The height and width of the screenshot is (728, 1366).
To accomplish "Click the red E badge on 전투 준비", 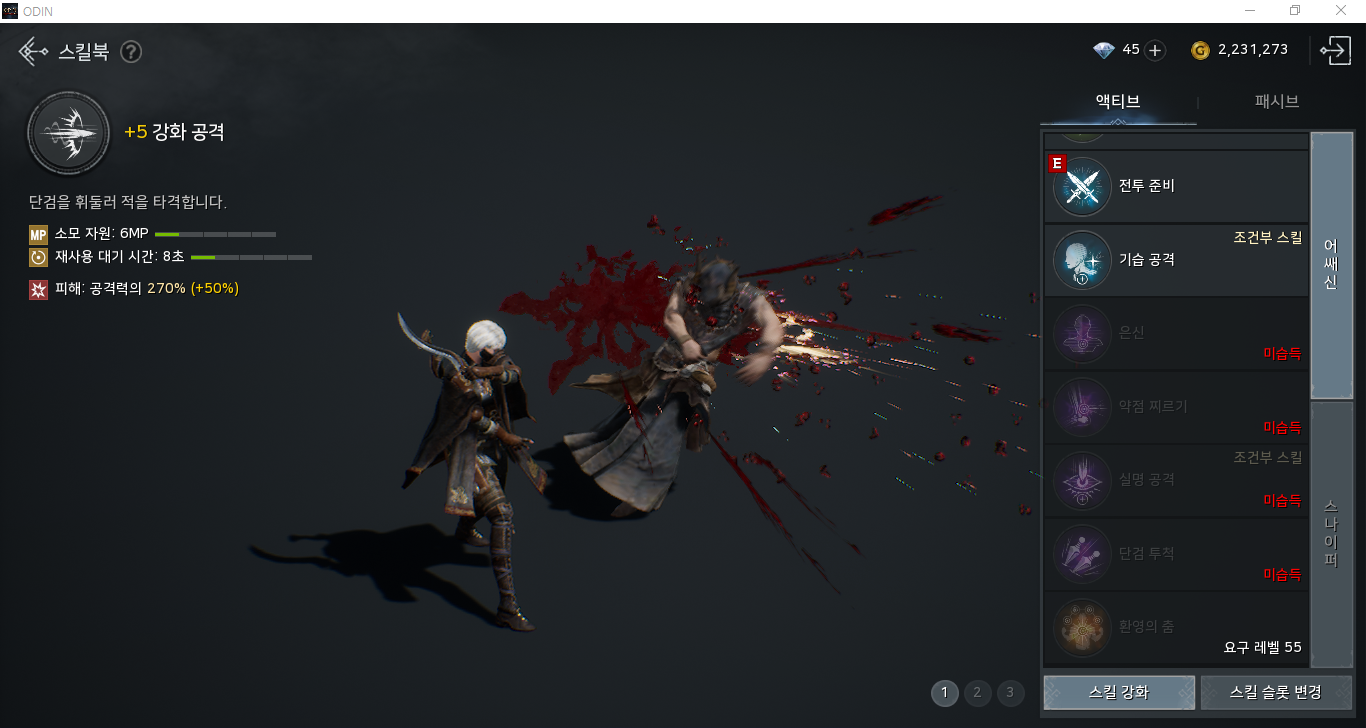I will click(x=1055, y=163).
